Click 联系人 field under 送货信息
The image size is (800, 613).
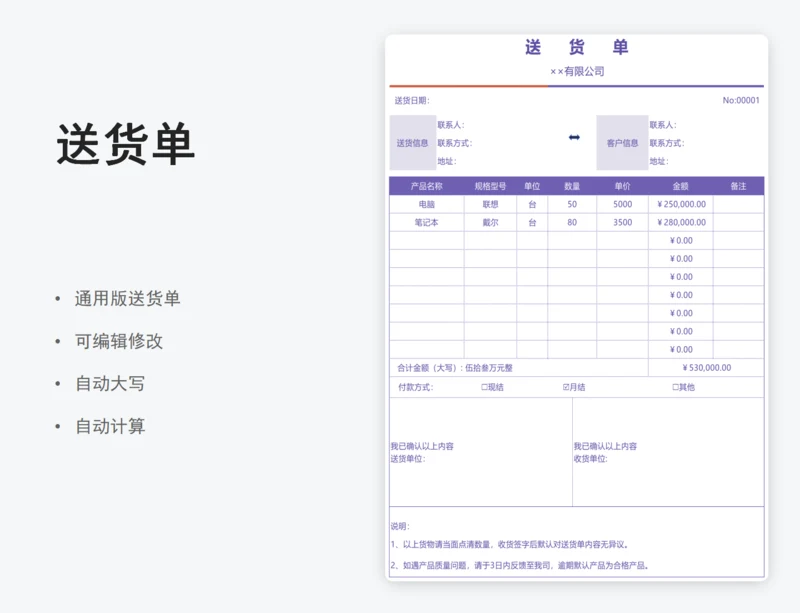[x=451, y=125]
